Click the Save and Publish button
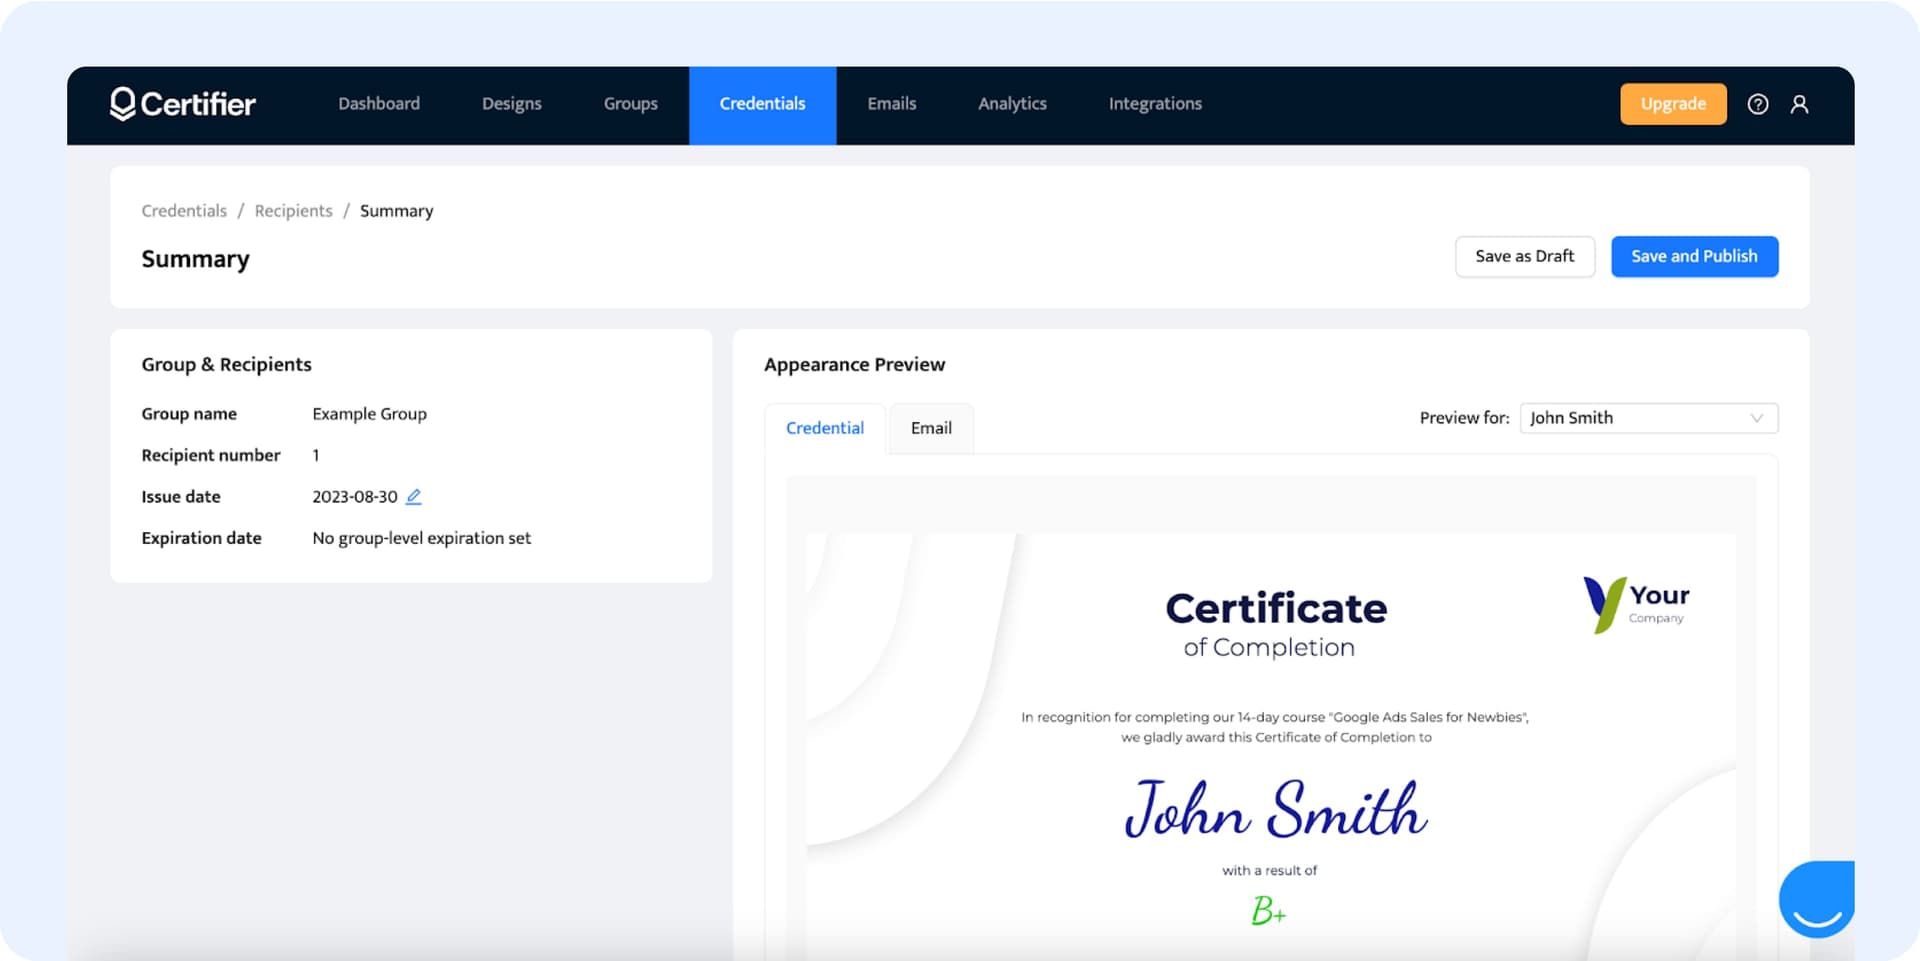The width and height of the screenshot is (1920, 961). click(x=1694, y=256)
